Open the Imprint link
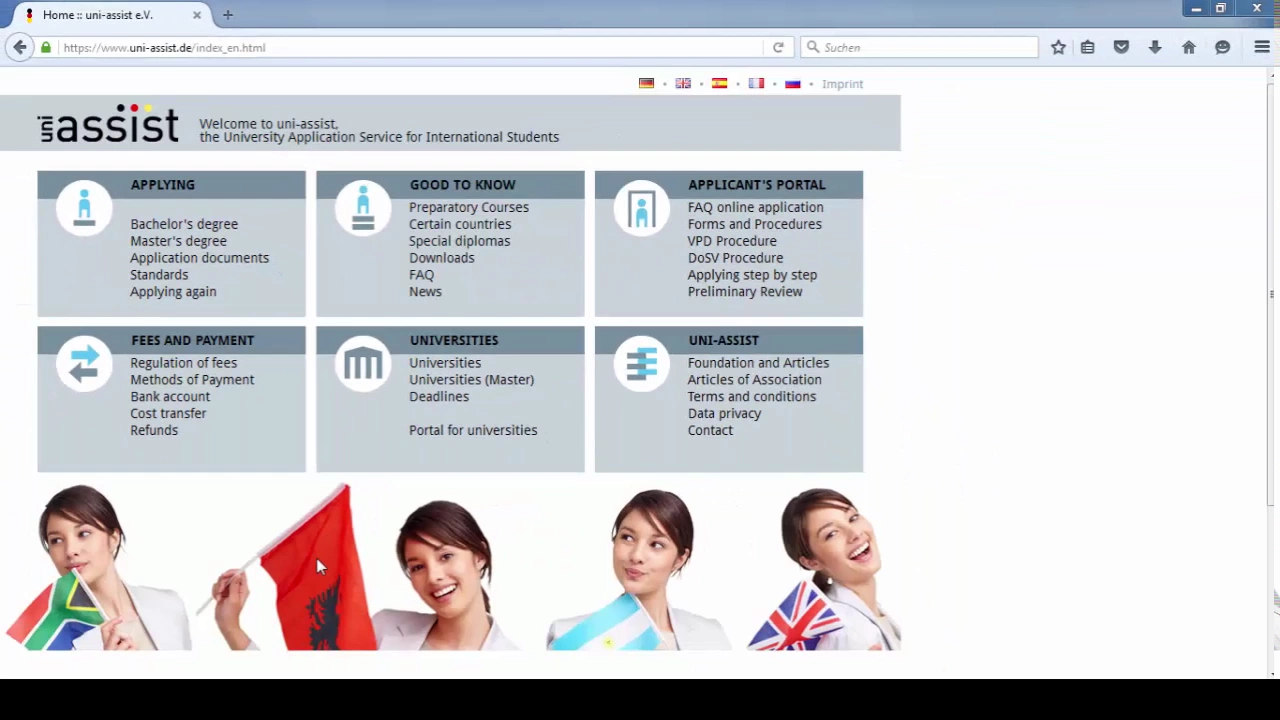 point(842,84)
